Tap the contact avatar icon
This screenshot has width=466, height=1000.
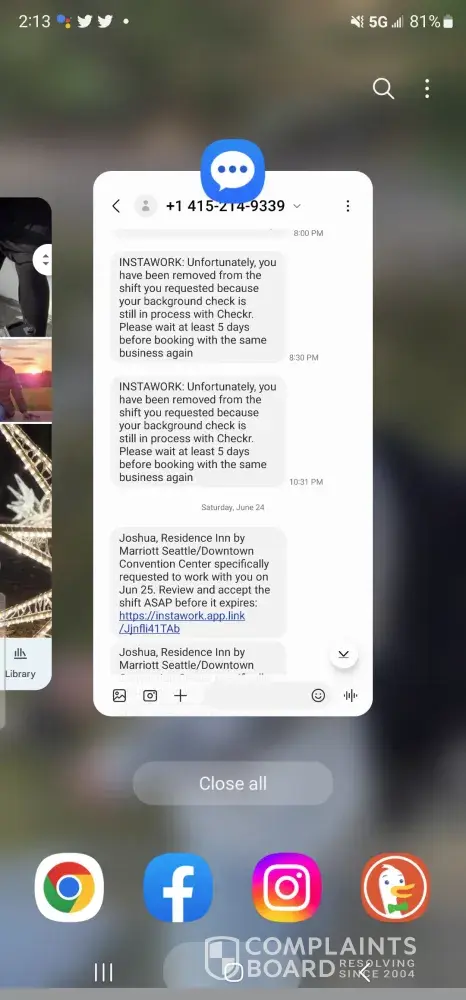pyautogui.click(x=146, y=206)
